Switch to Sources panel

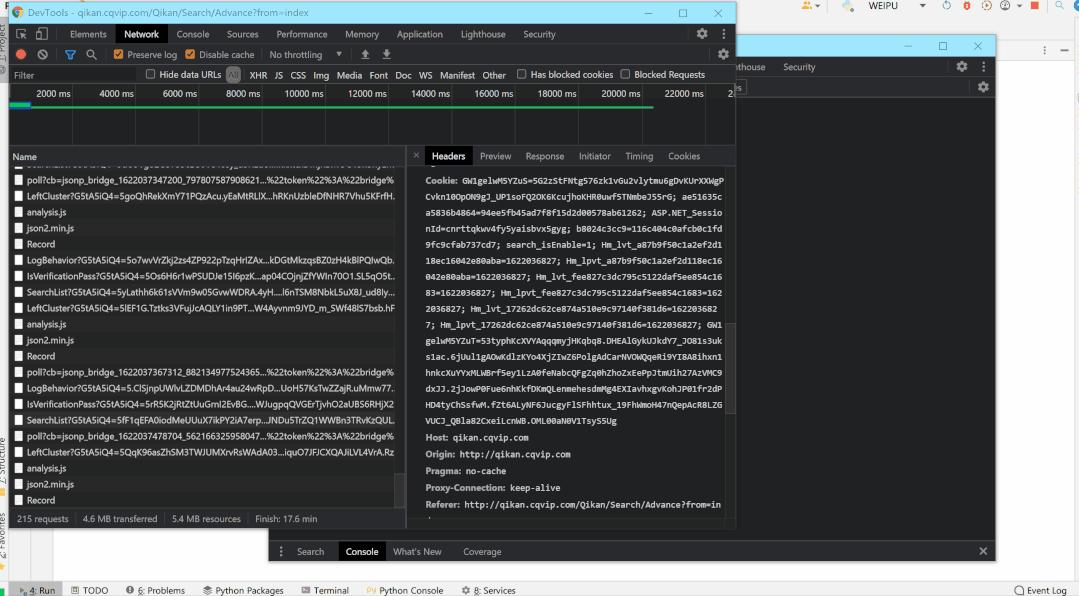[243, 34]
